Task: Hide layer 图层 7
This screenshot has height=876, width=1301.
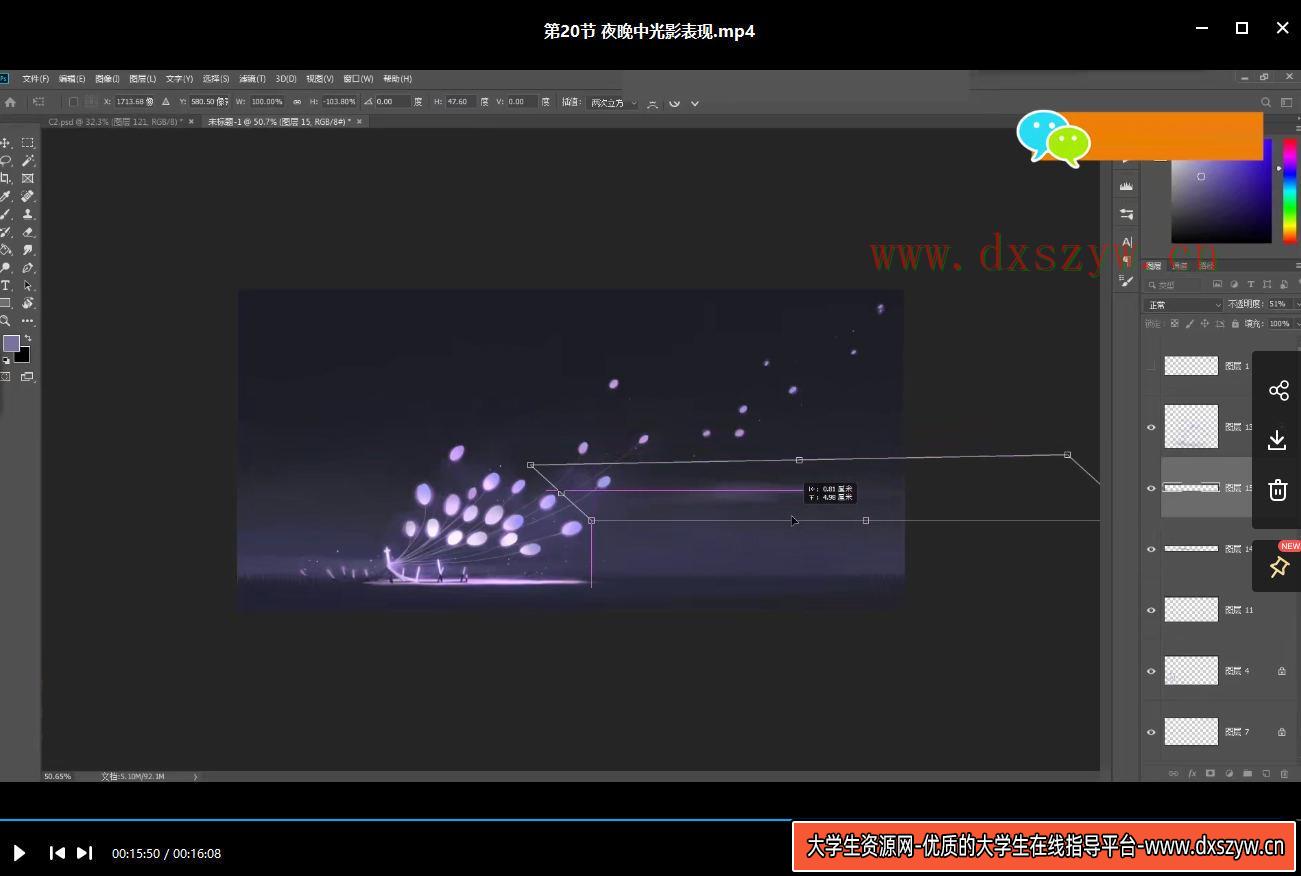Action: click(x=1151, y=732)
